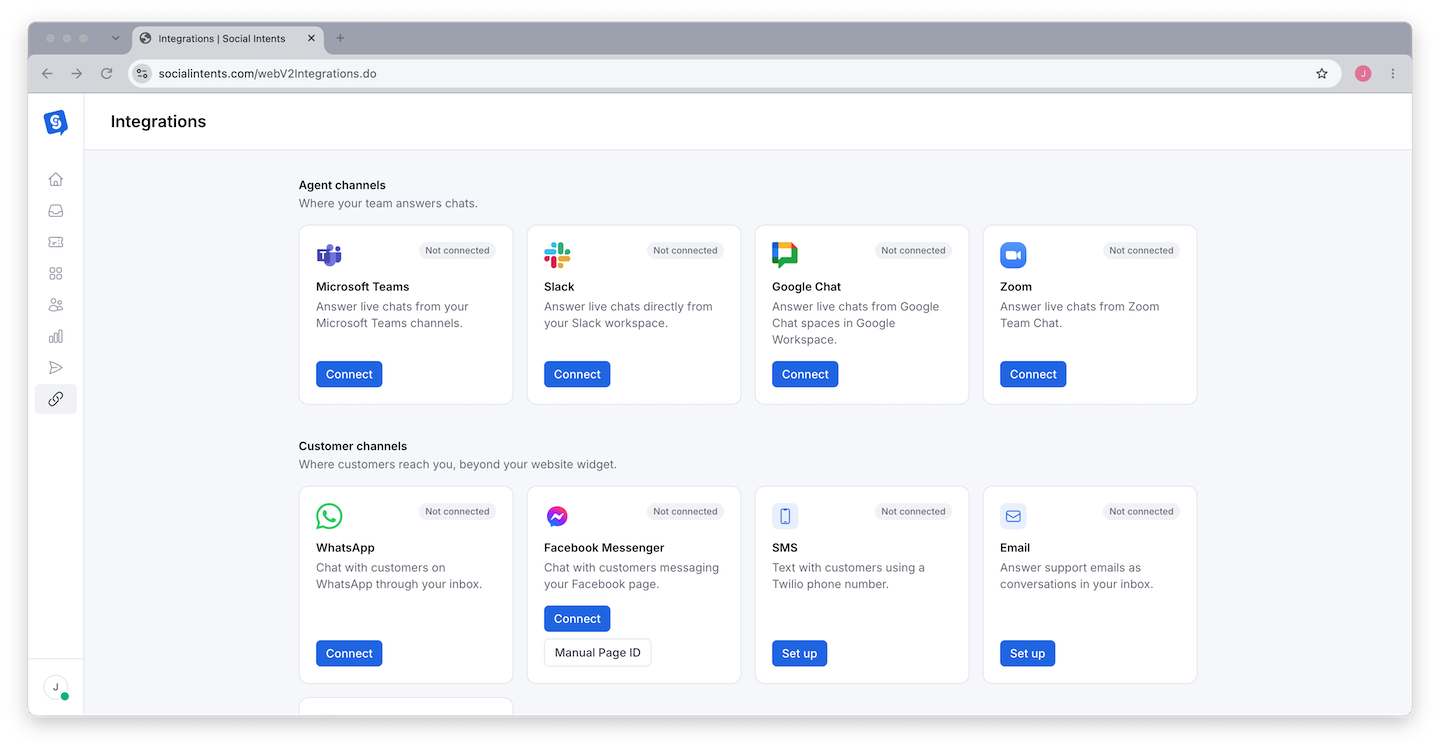Click Not connected badge on Microsoft Teams
The height and width of the screenshot is (750, 1440).
click(x=457, y=250)
